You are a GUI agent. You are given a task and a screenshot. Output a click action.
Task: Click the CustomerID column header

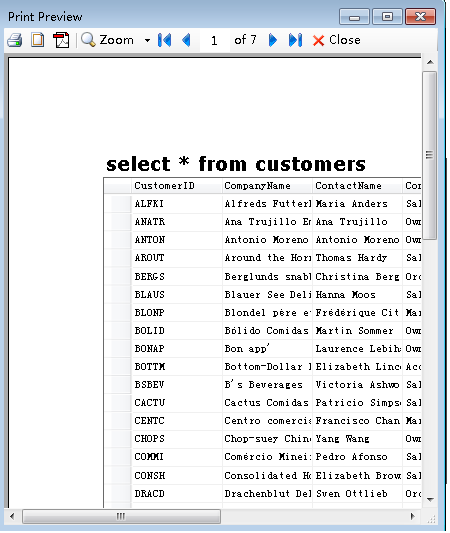pyautogui.click(x=177, y=186)
